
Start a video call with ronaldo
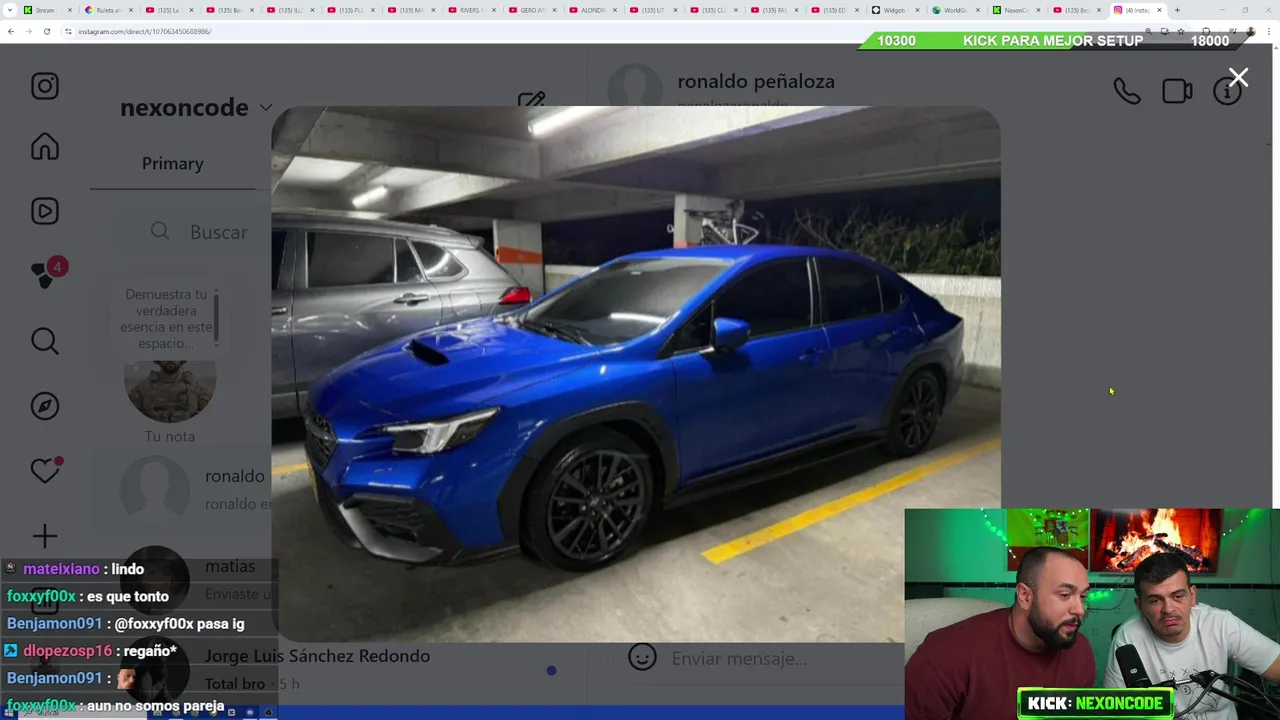[1177, 91]
